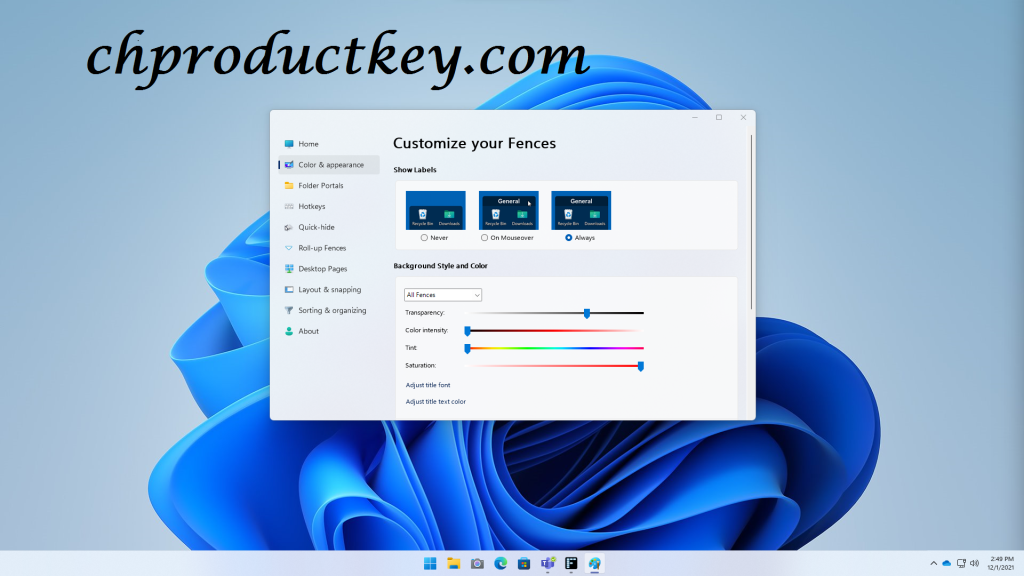Image resolution: width=1024 pixels, height=576 pixels.
Task: Open Microsoft Edge from the taskbar
Action: 500,564
